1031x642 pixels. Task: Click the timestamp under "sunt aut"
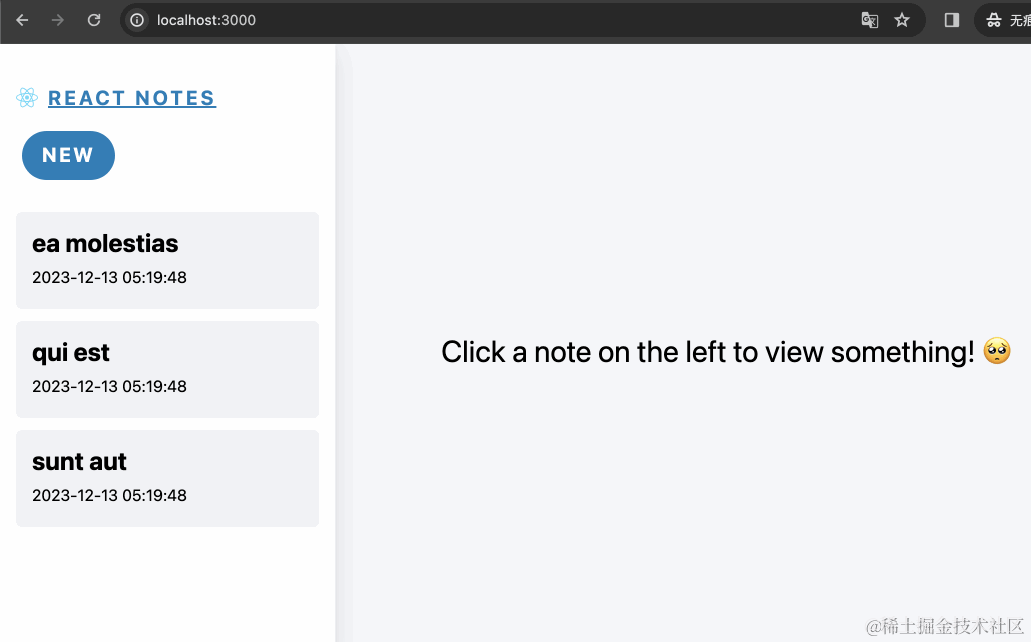pyautogui.click(x=109, y=496)
